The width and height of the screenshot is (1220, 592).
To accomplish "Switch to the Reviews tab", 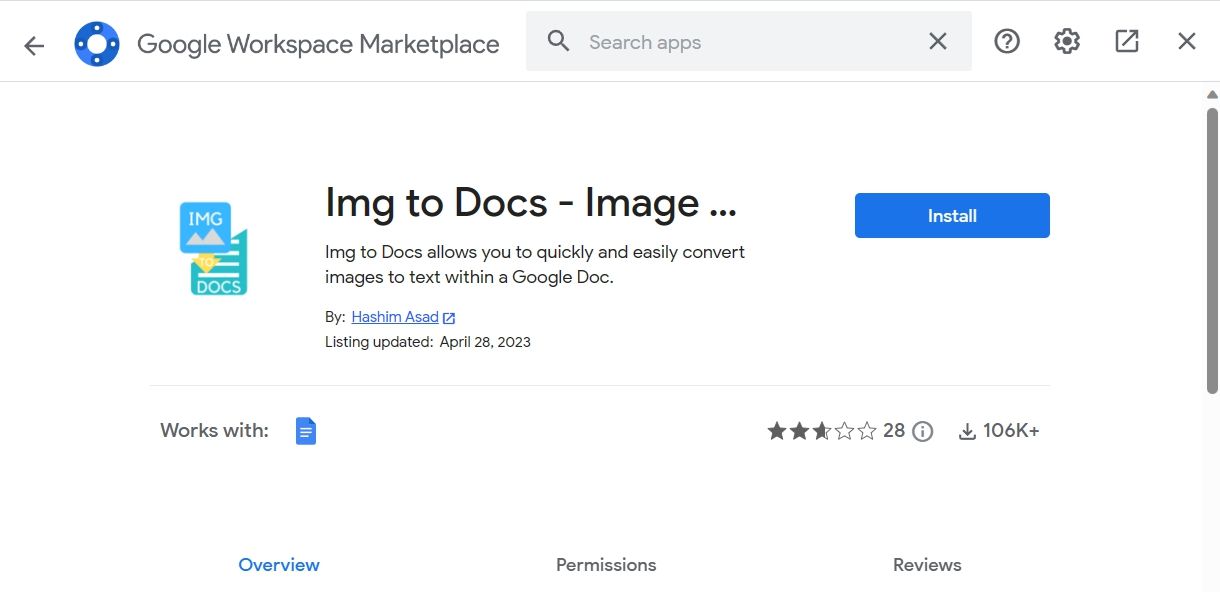I will (927, 565).
